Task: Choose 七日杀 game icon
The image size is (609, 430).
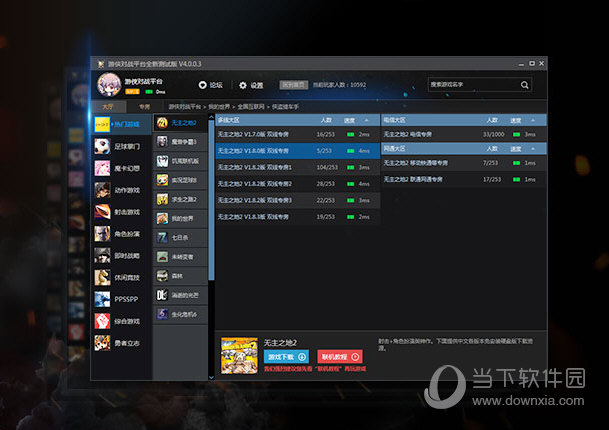Action: pos(162,237)
